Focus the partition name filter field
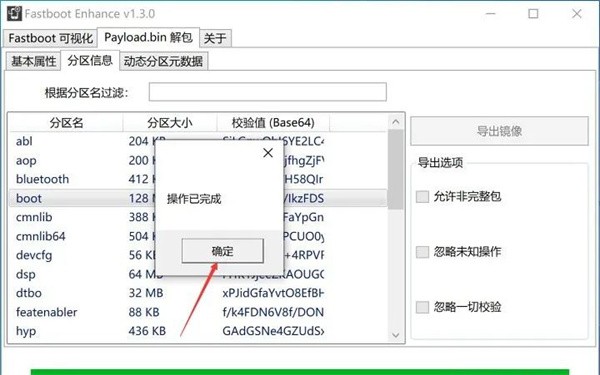The width and height of the screenshot is (600, 375). (x=267, y=92)
